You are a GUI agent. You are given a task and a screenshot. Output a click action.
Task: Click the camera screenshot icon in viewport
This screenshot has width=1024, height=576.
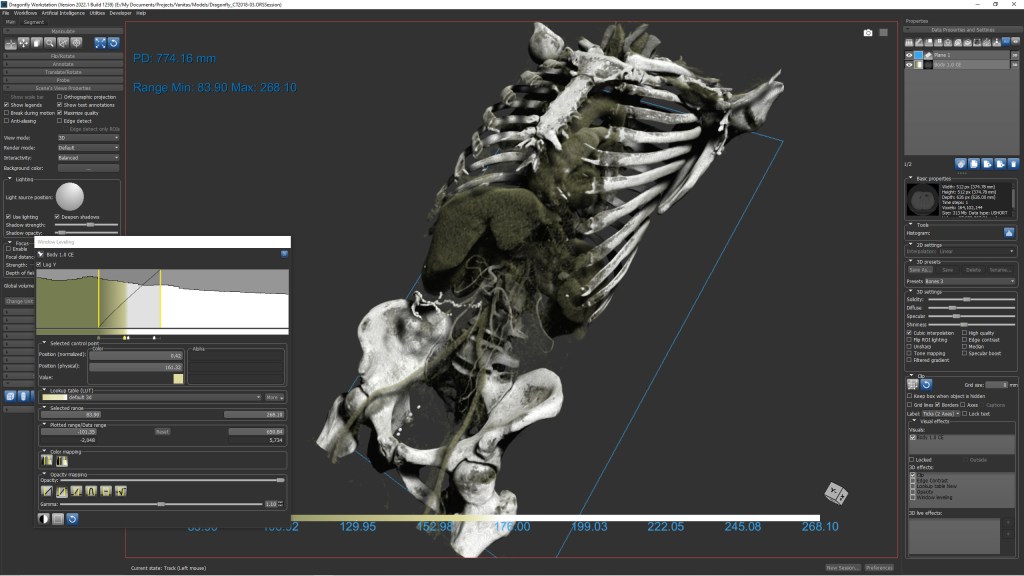coord(867,33)
